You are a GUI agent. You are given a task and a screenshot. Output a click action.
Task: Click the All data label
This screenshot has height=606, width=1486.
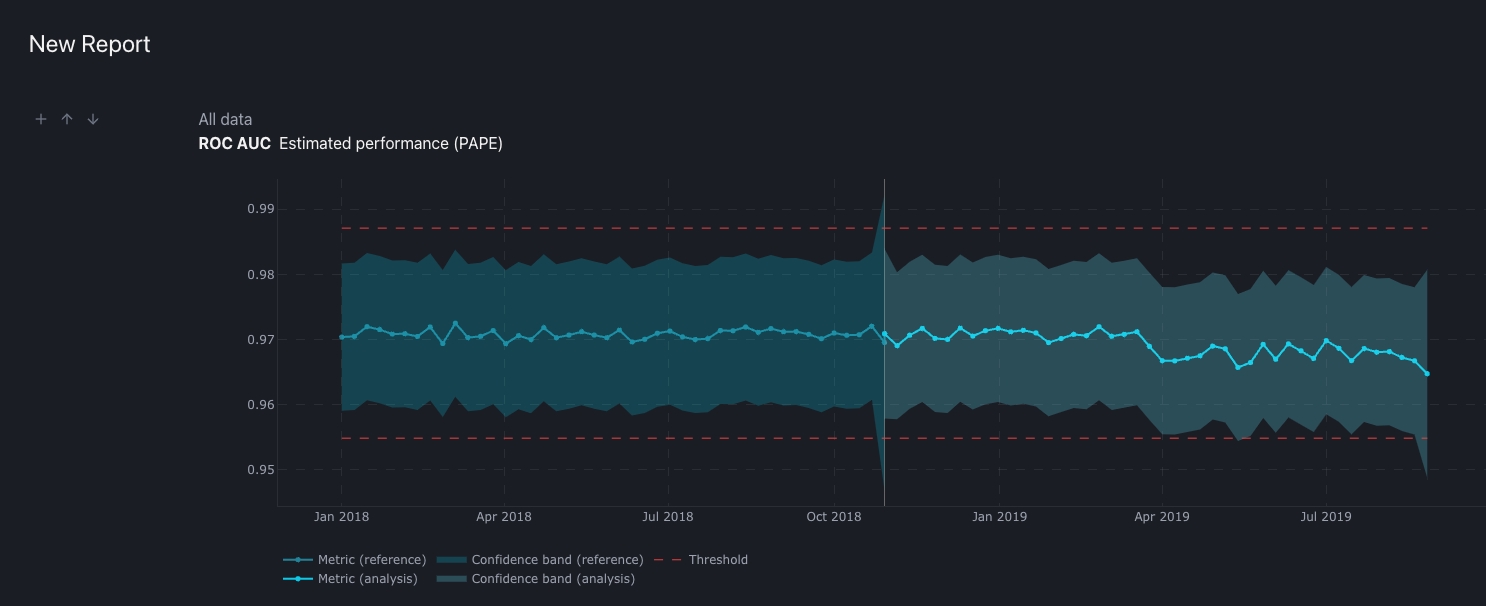[x=225, y=120]
